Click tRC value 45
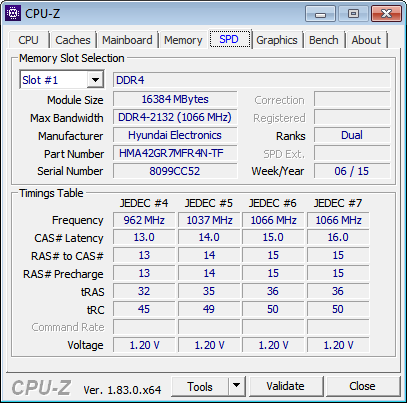 (x=144, y=309)
